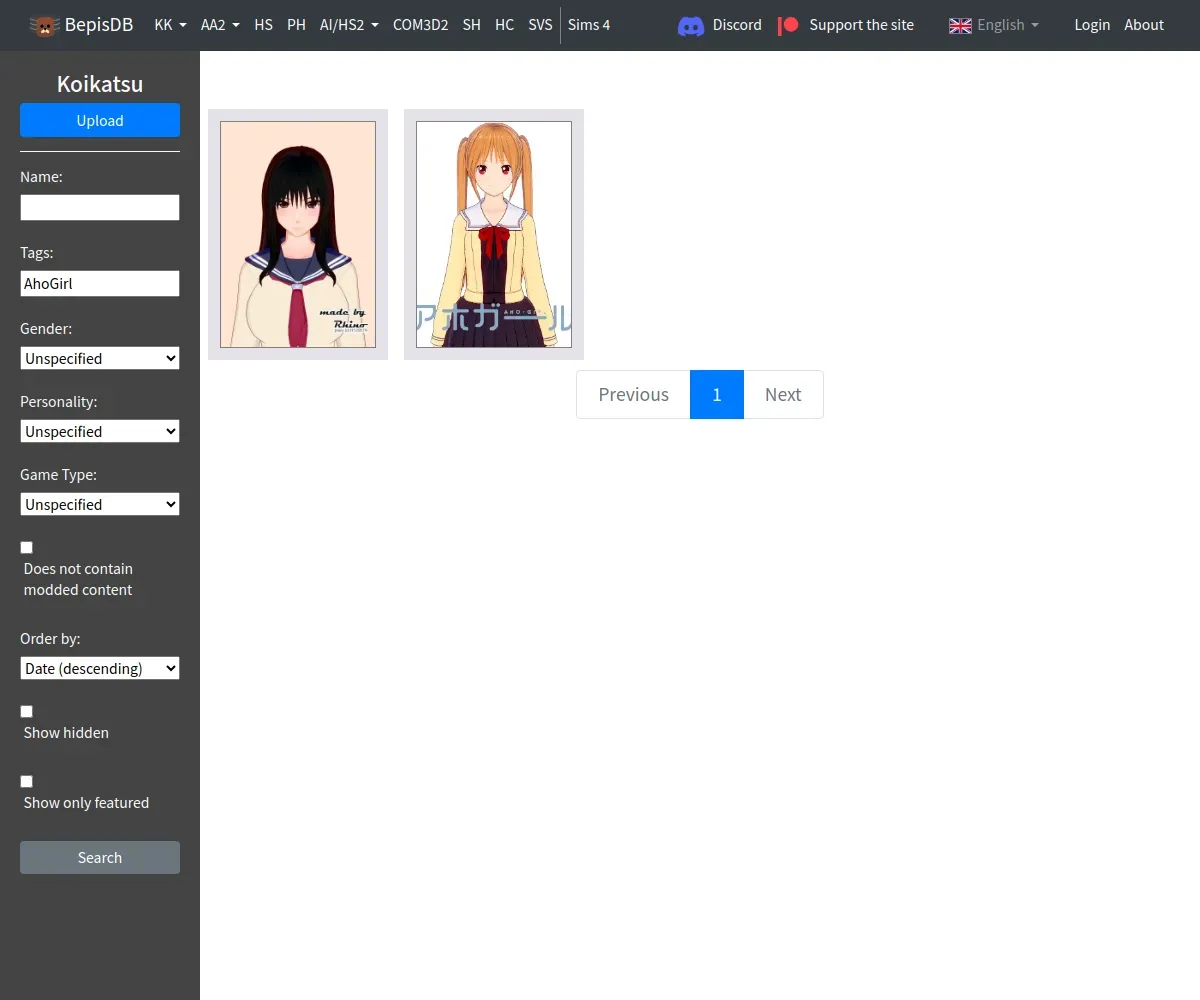1200x1000 pixels.
Task: Click the Tags field containing AhoGirl
Action: 100,283
